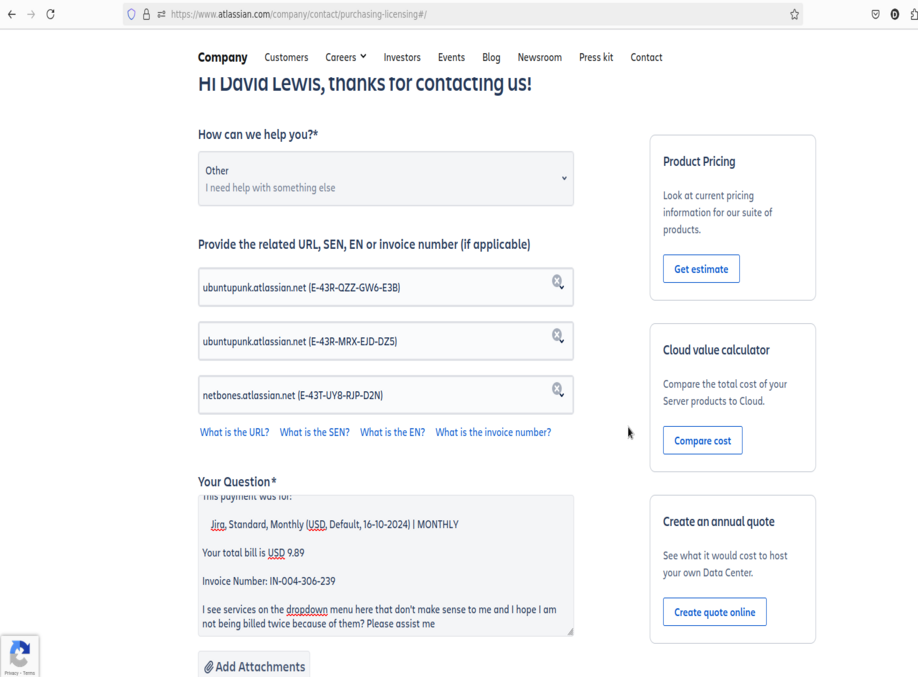The image size is (918, 677).
Task: Clear the E-43R-QZZ-GW6-E3B entry
Action: (557, 281)
